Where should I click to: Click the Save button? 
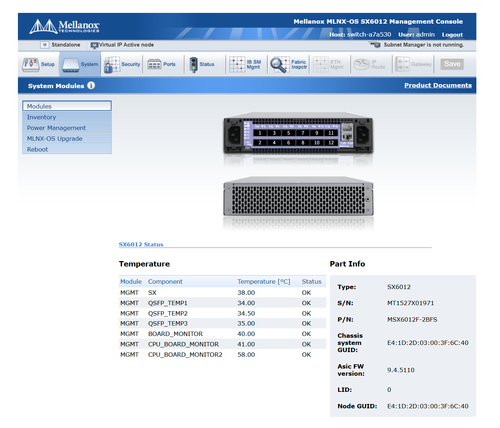coord(452,64)
